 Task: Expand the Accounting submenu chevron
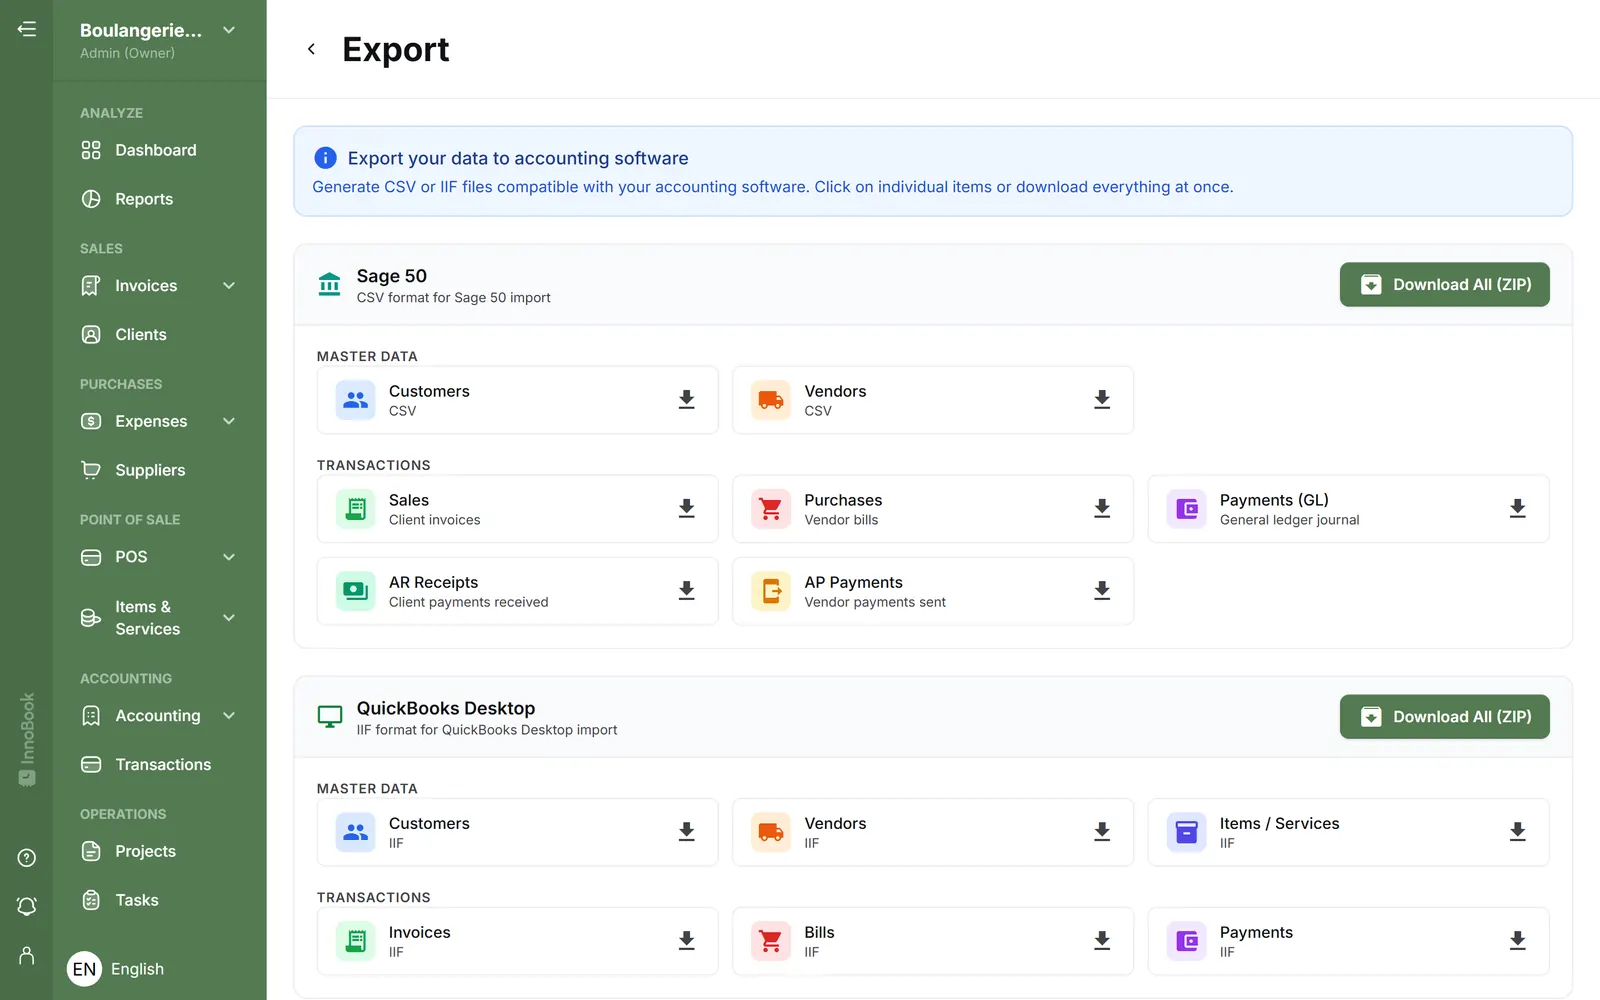pyautogui.click(x=229, y=716)
